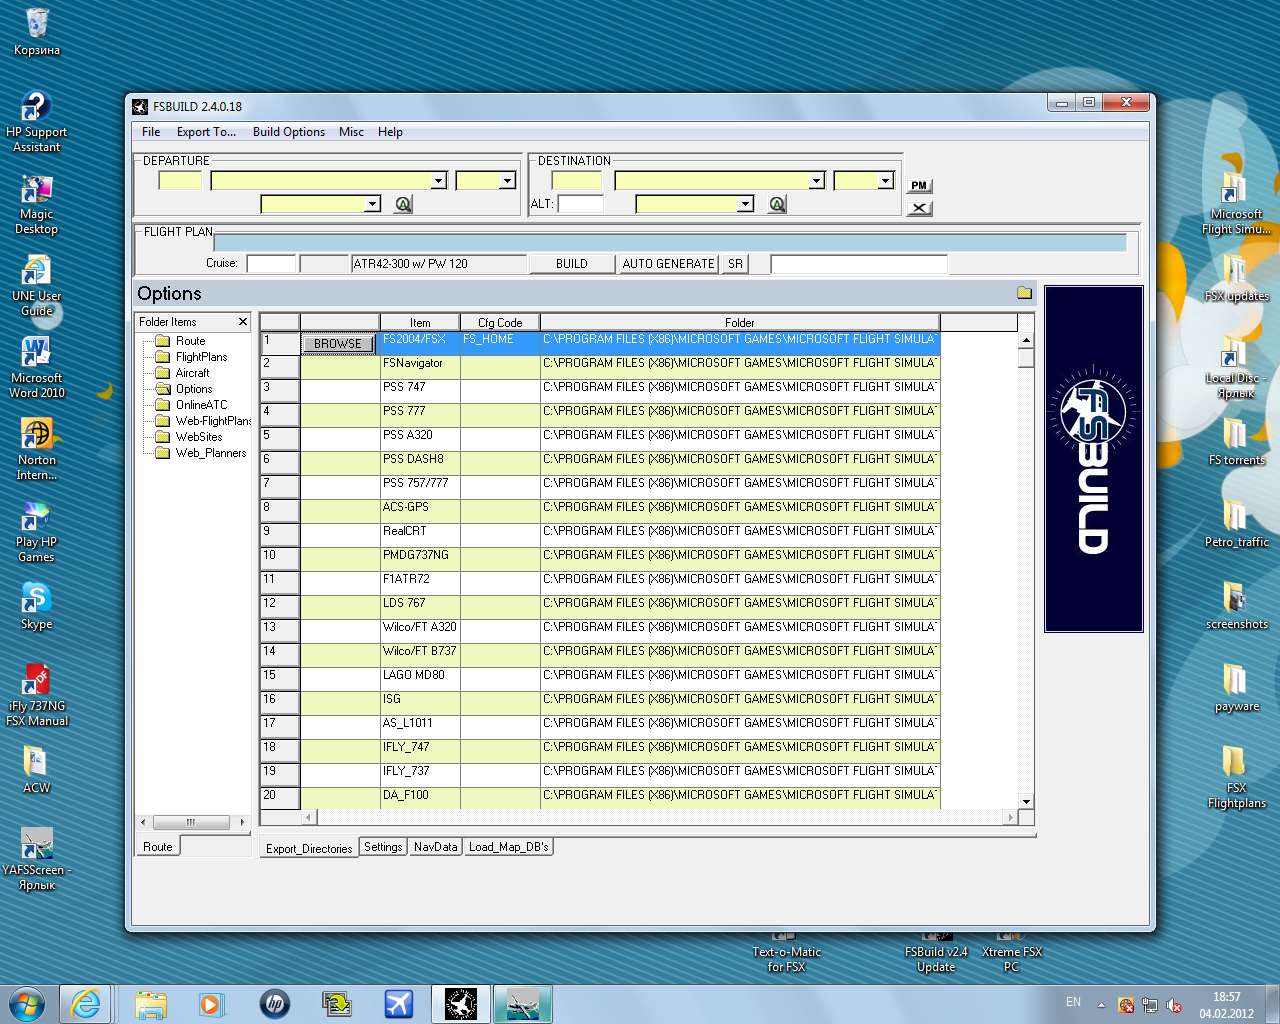
Task: Click the Route tab below folder tree
Action: click(158, 847)
